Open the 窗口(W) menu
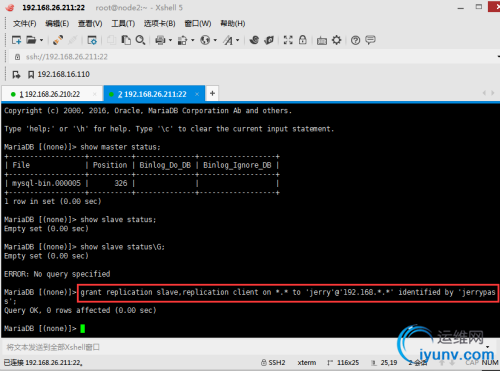 click(198, 23)
